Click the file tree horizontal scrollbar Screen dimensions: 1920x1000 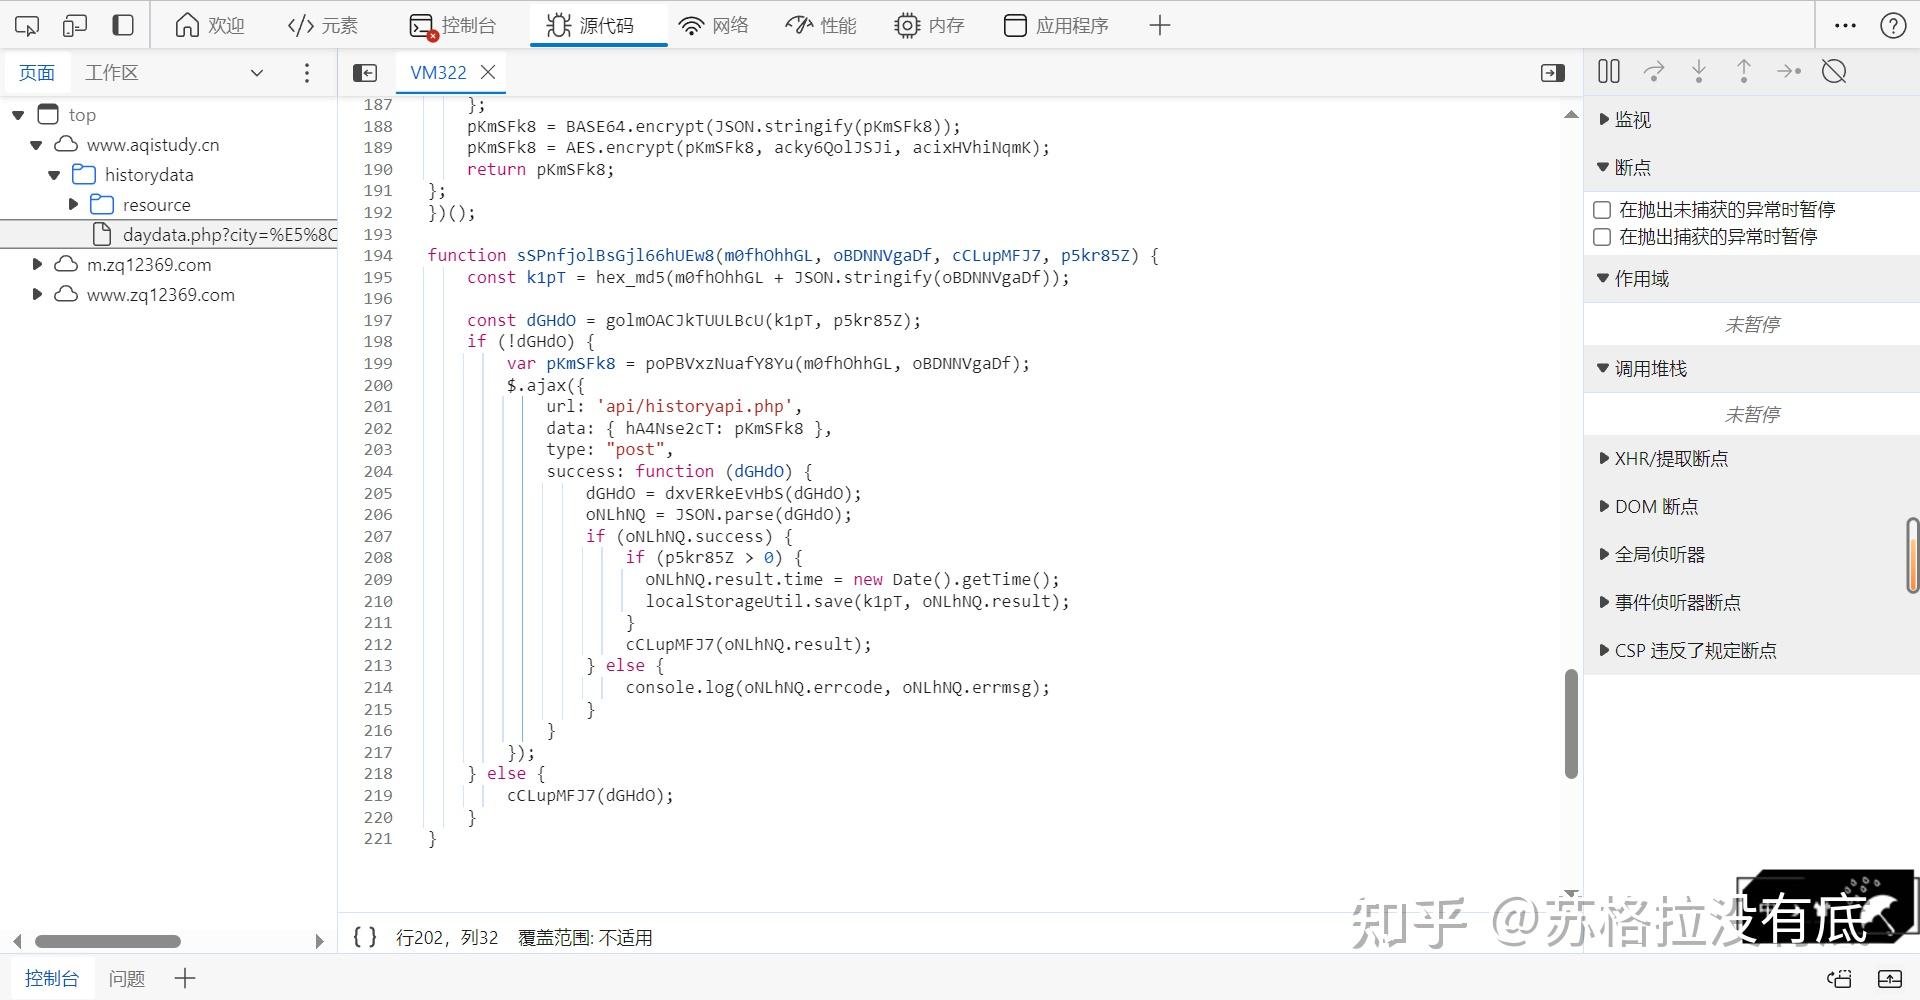108,941
